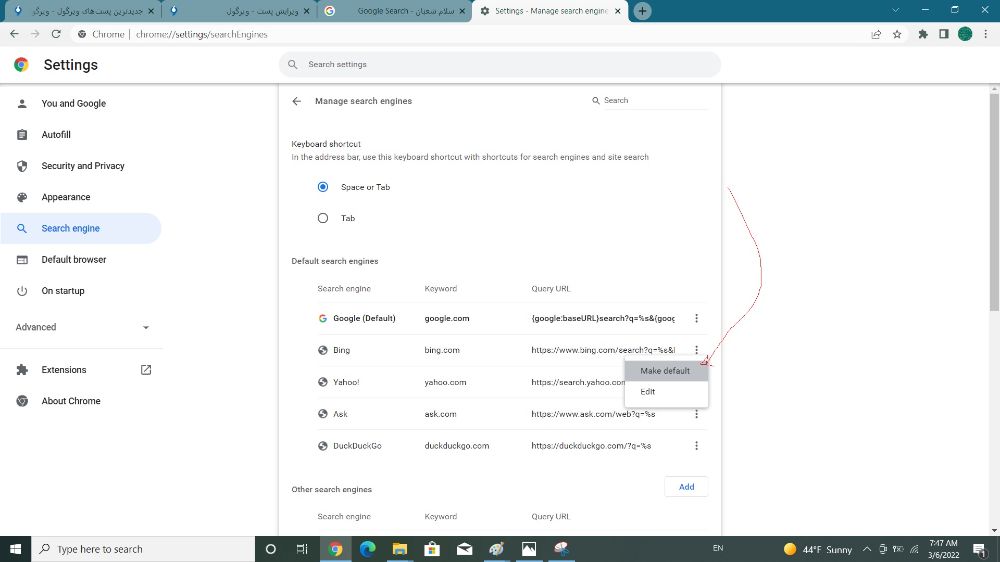Reload the page with the refresh icon
Screen dimensions: 1000x562
(x=56, y=34)
